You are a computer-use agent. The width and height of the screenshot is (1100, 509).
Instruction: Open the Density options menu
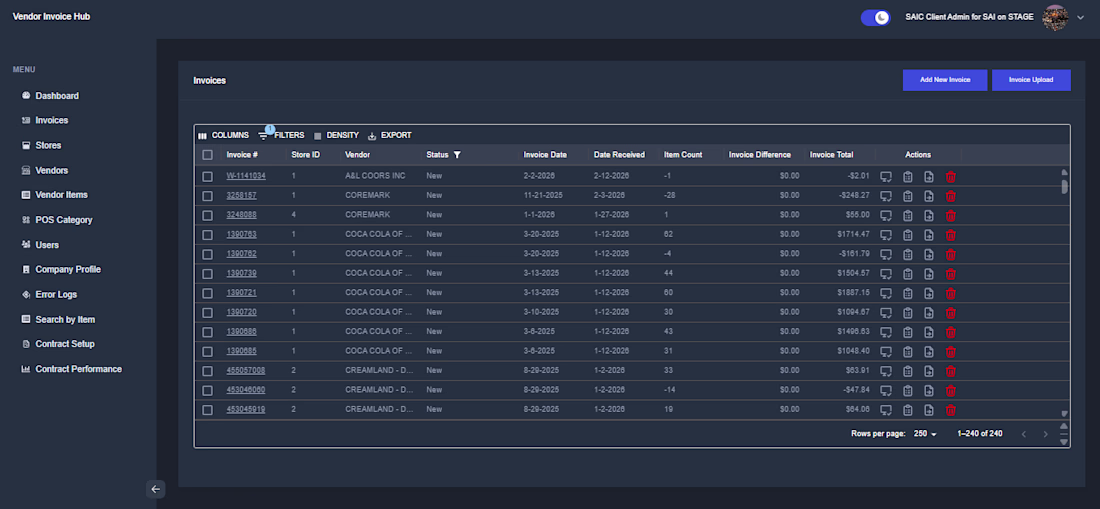coord(336,135)
